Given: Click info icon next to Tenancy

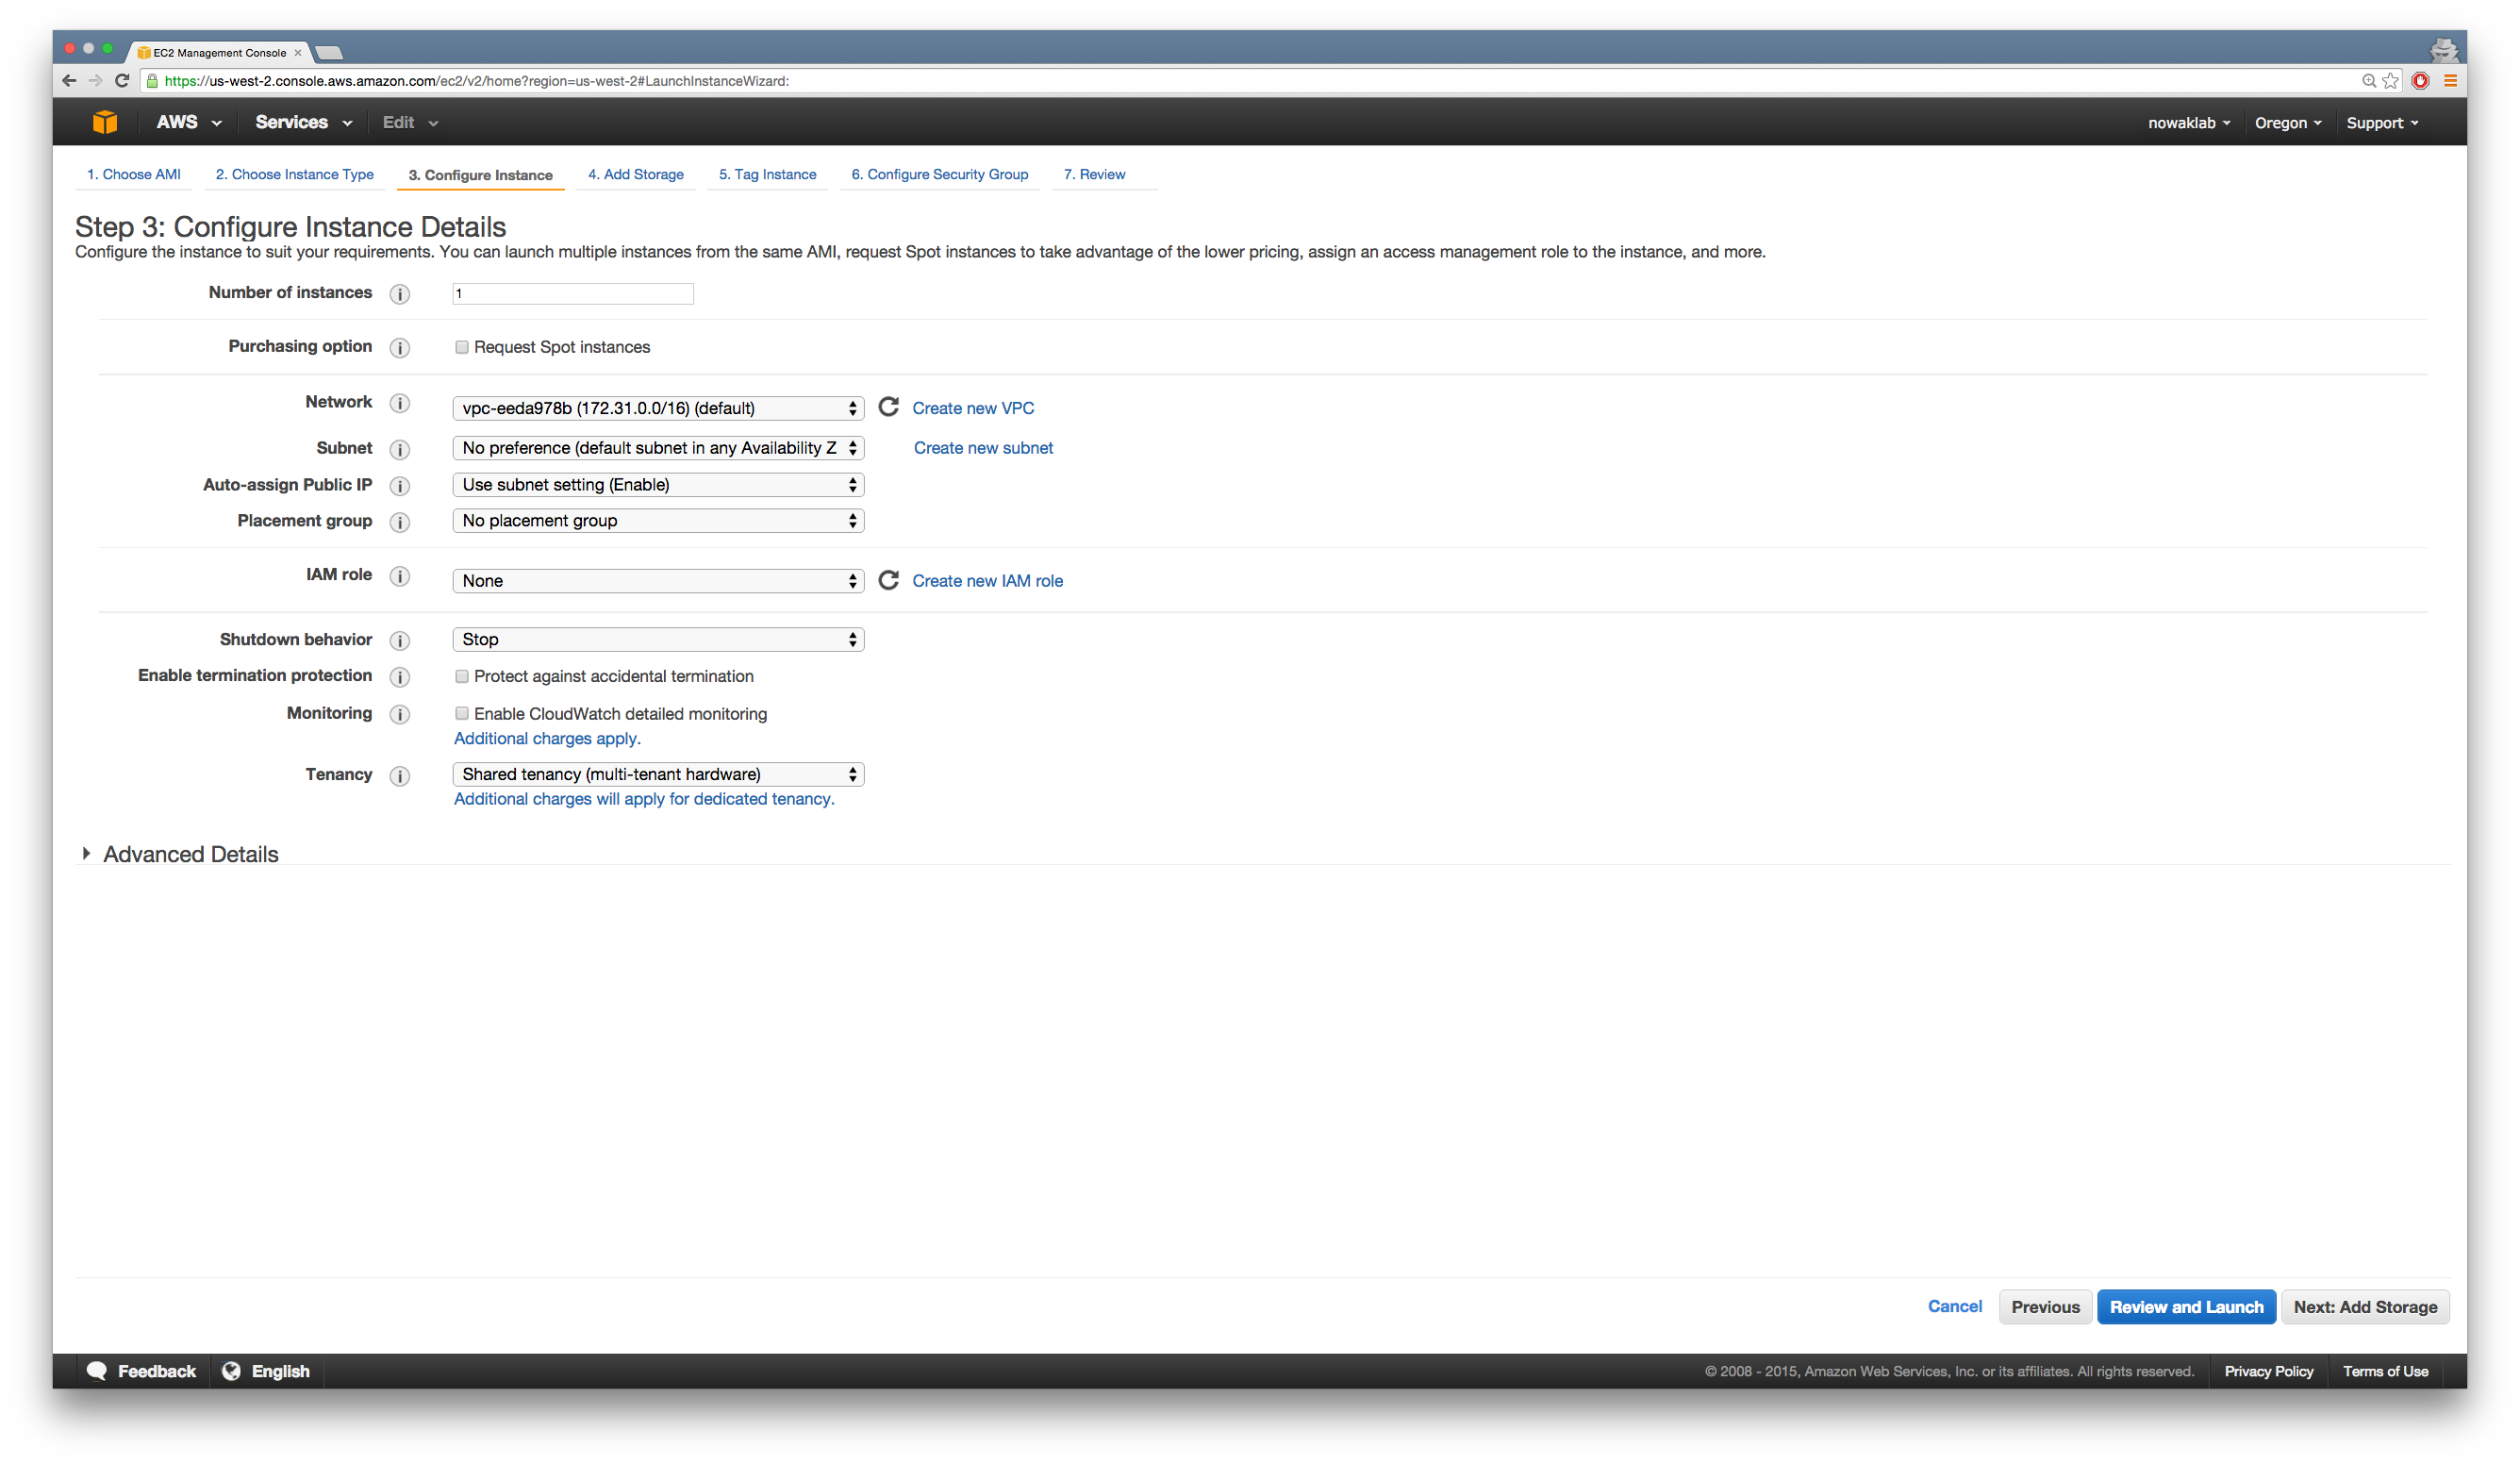Looking at the screenshot, I should [x=400, y=776].
